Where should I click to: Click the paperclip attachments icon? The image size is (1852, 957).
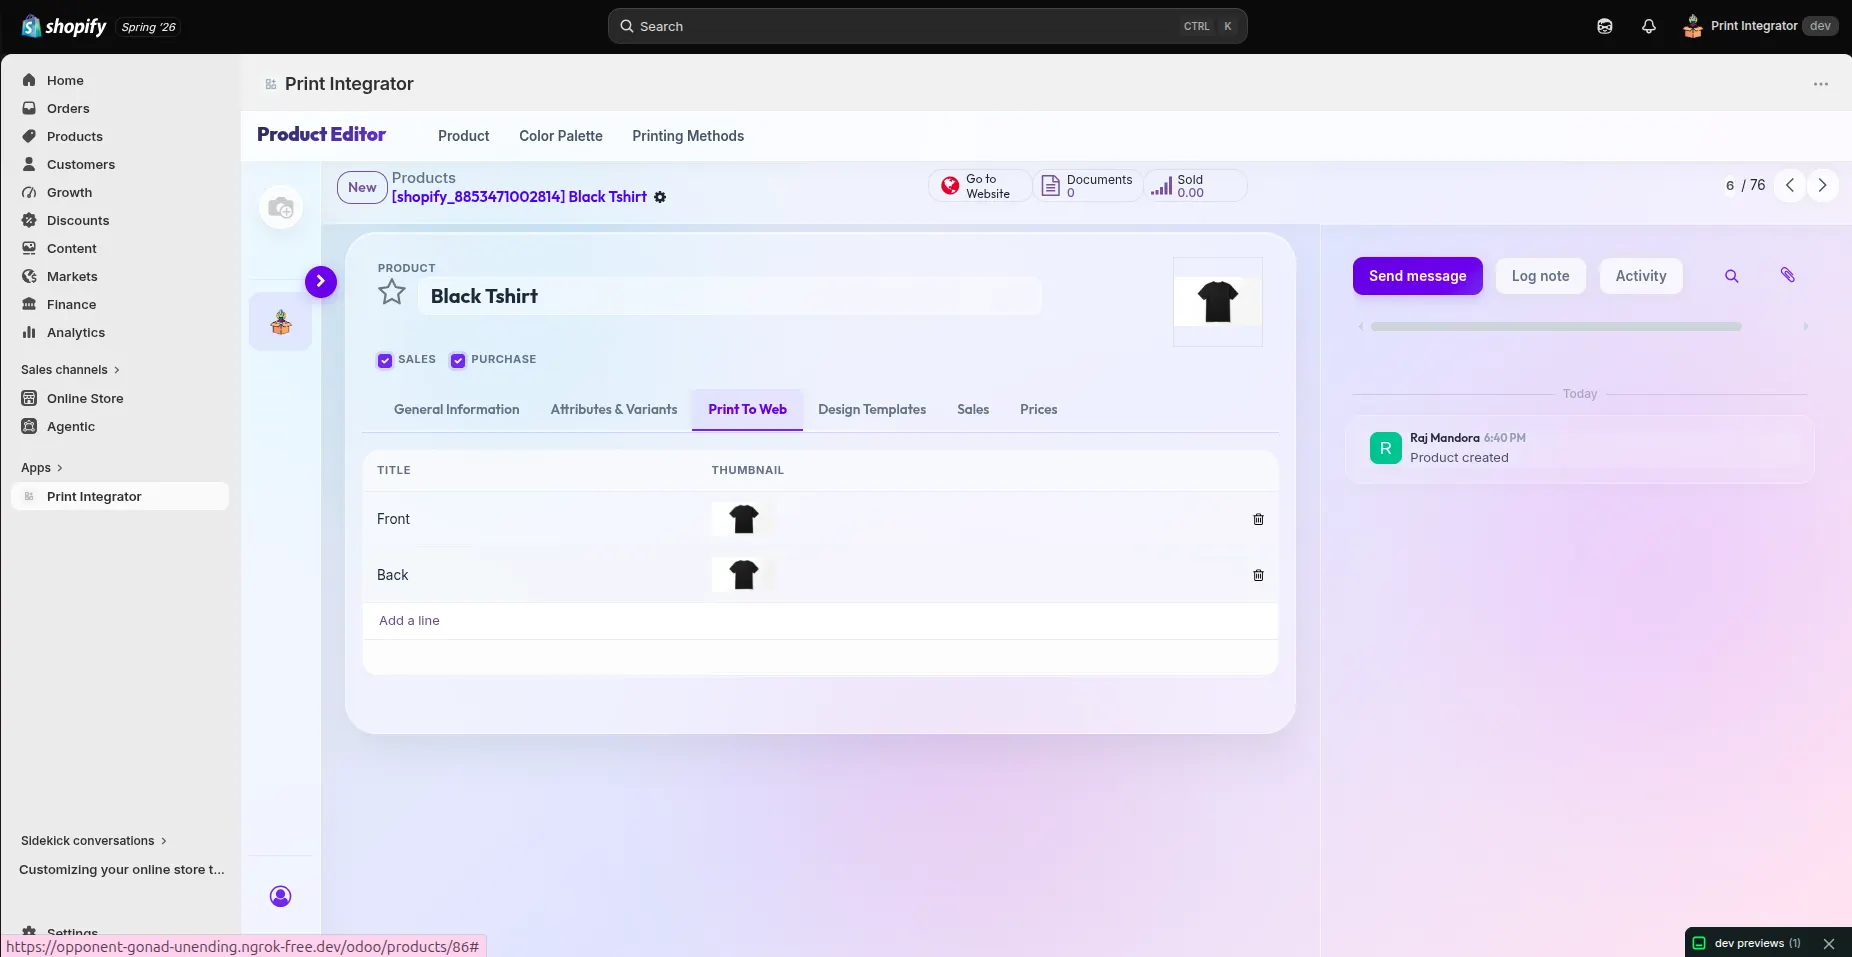tap(1788, 275)
